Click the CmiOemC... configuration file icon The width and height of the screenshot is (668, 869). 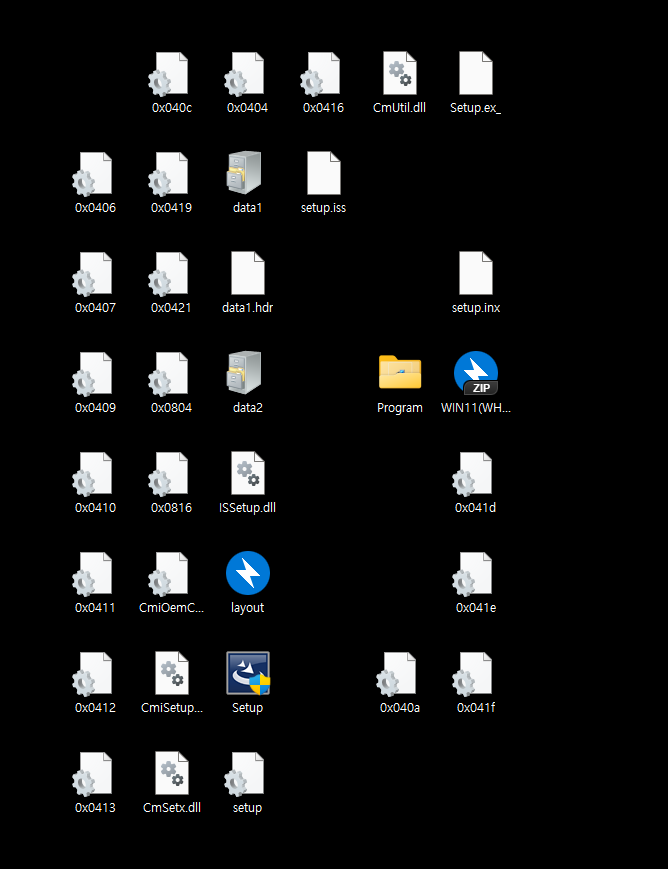click(x=169, y=574)
